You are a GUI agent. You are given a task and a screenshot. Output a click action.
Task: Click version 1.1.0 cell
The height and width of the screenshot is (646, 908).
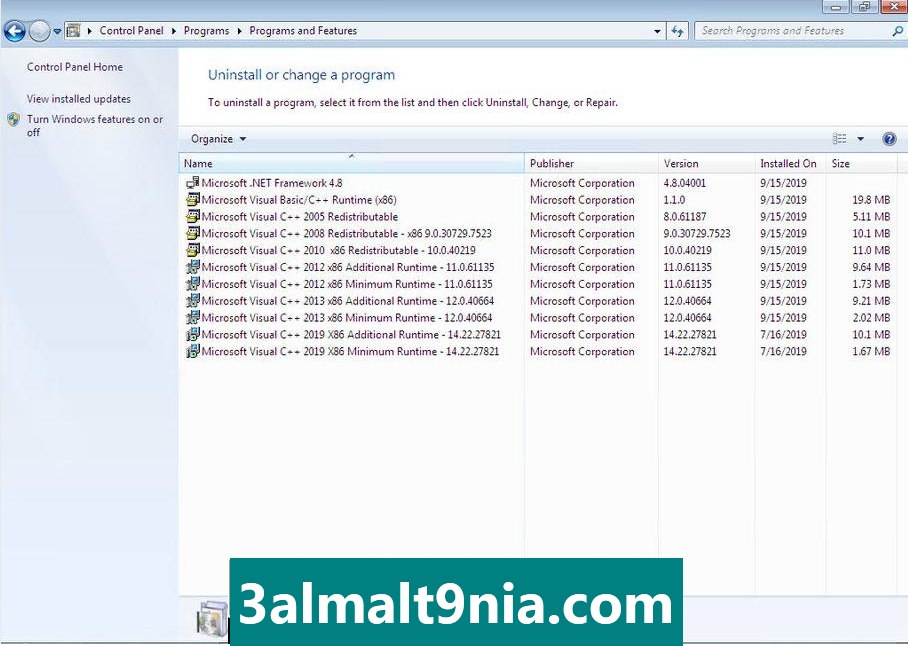coord(674,200)
